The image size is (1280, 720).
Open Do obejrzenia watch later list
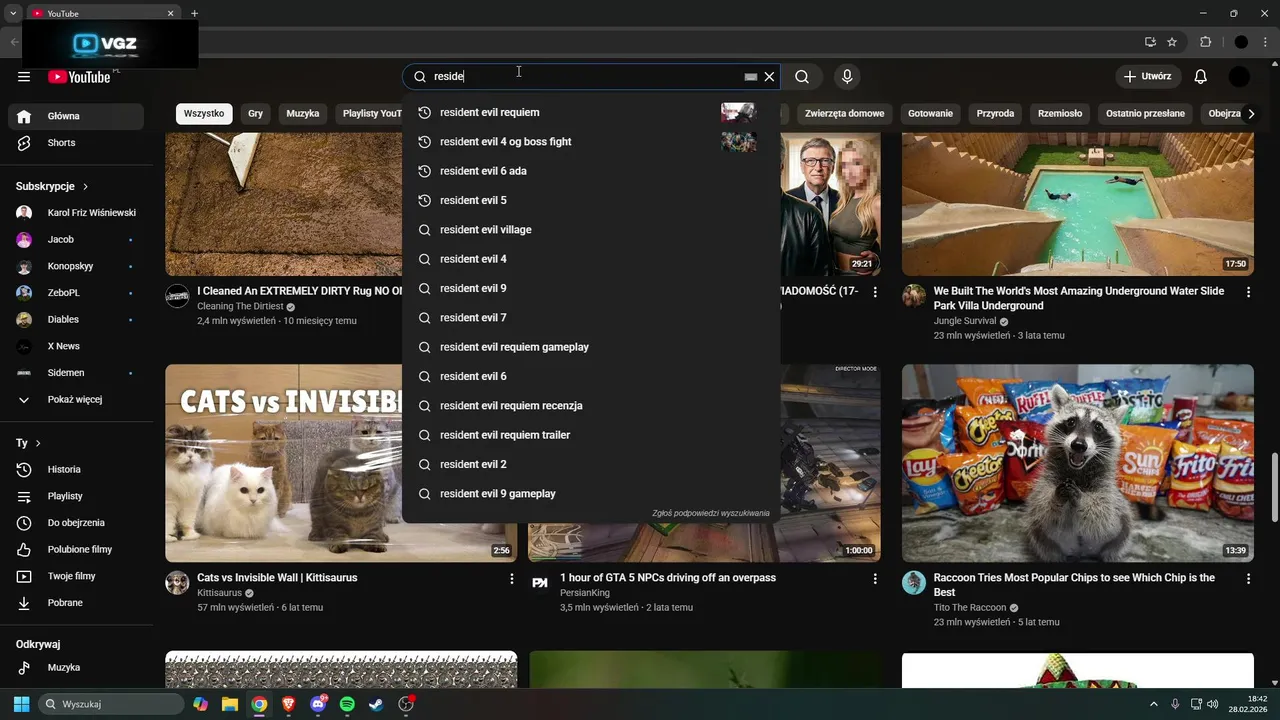click(x=76, y=523)
